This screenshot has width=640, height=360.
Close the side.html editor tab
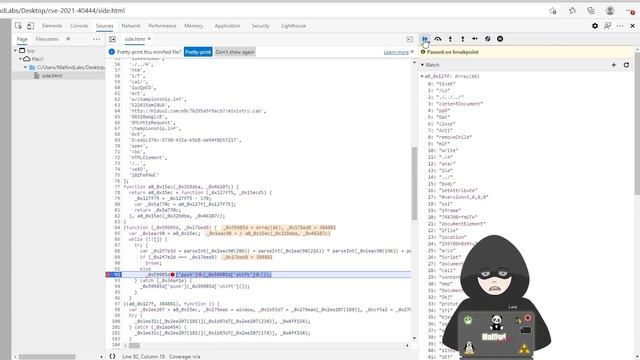point(149,39)
